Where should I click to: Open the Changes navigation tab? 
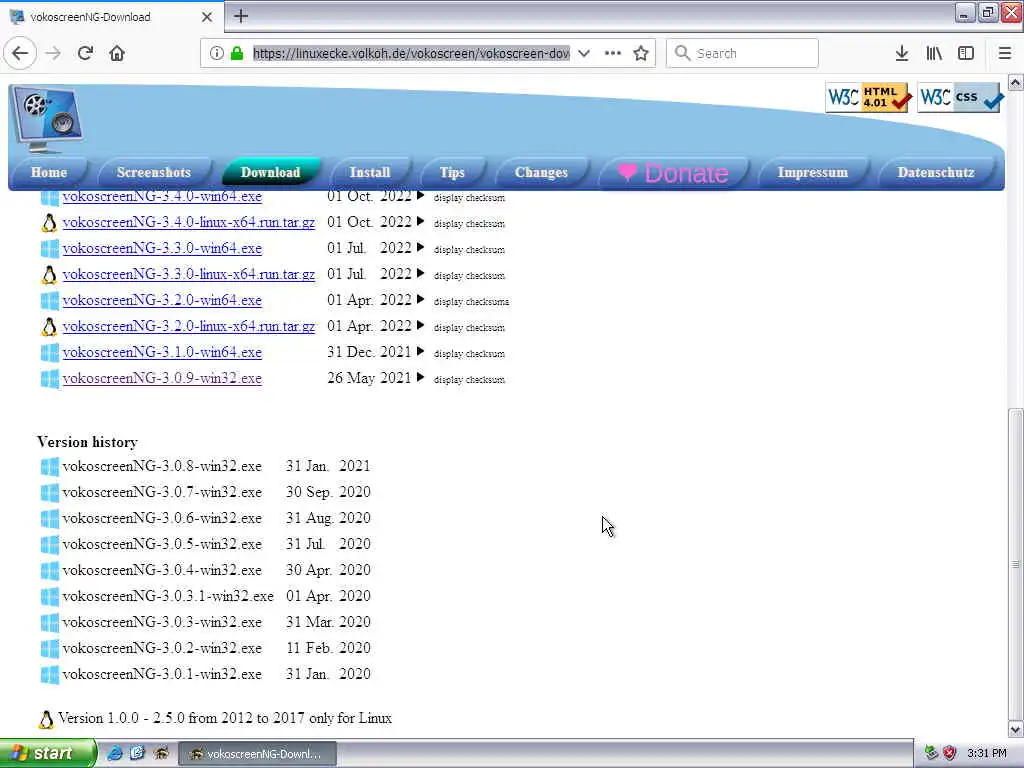pyautogui.click(x=541, y=172)
